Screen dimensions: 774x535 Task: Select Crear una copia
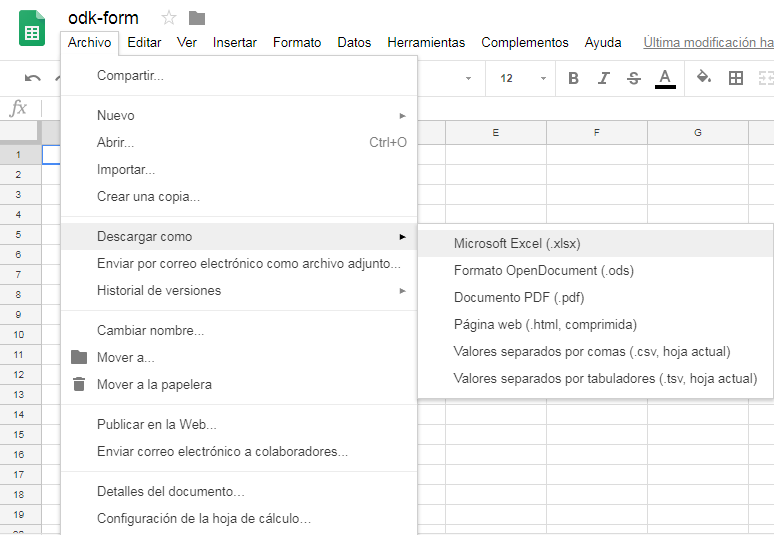[239, 196]
